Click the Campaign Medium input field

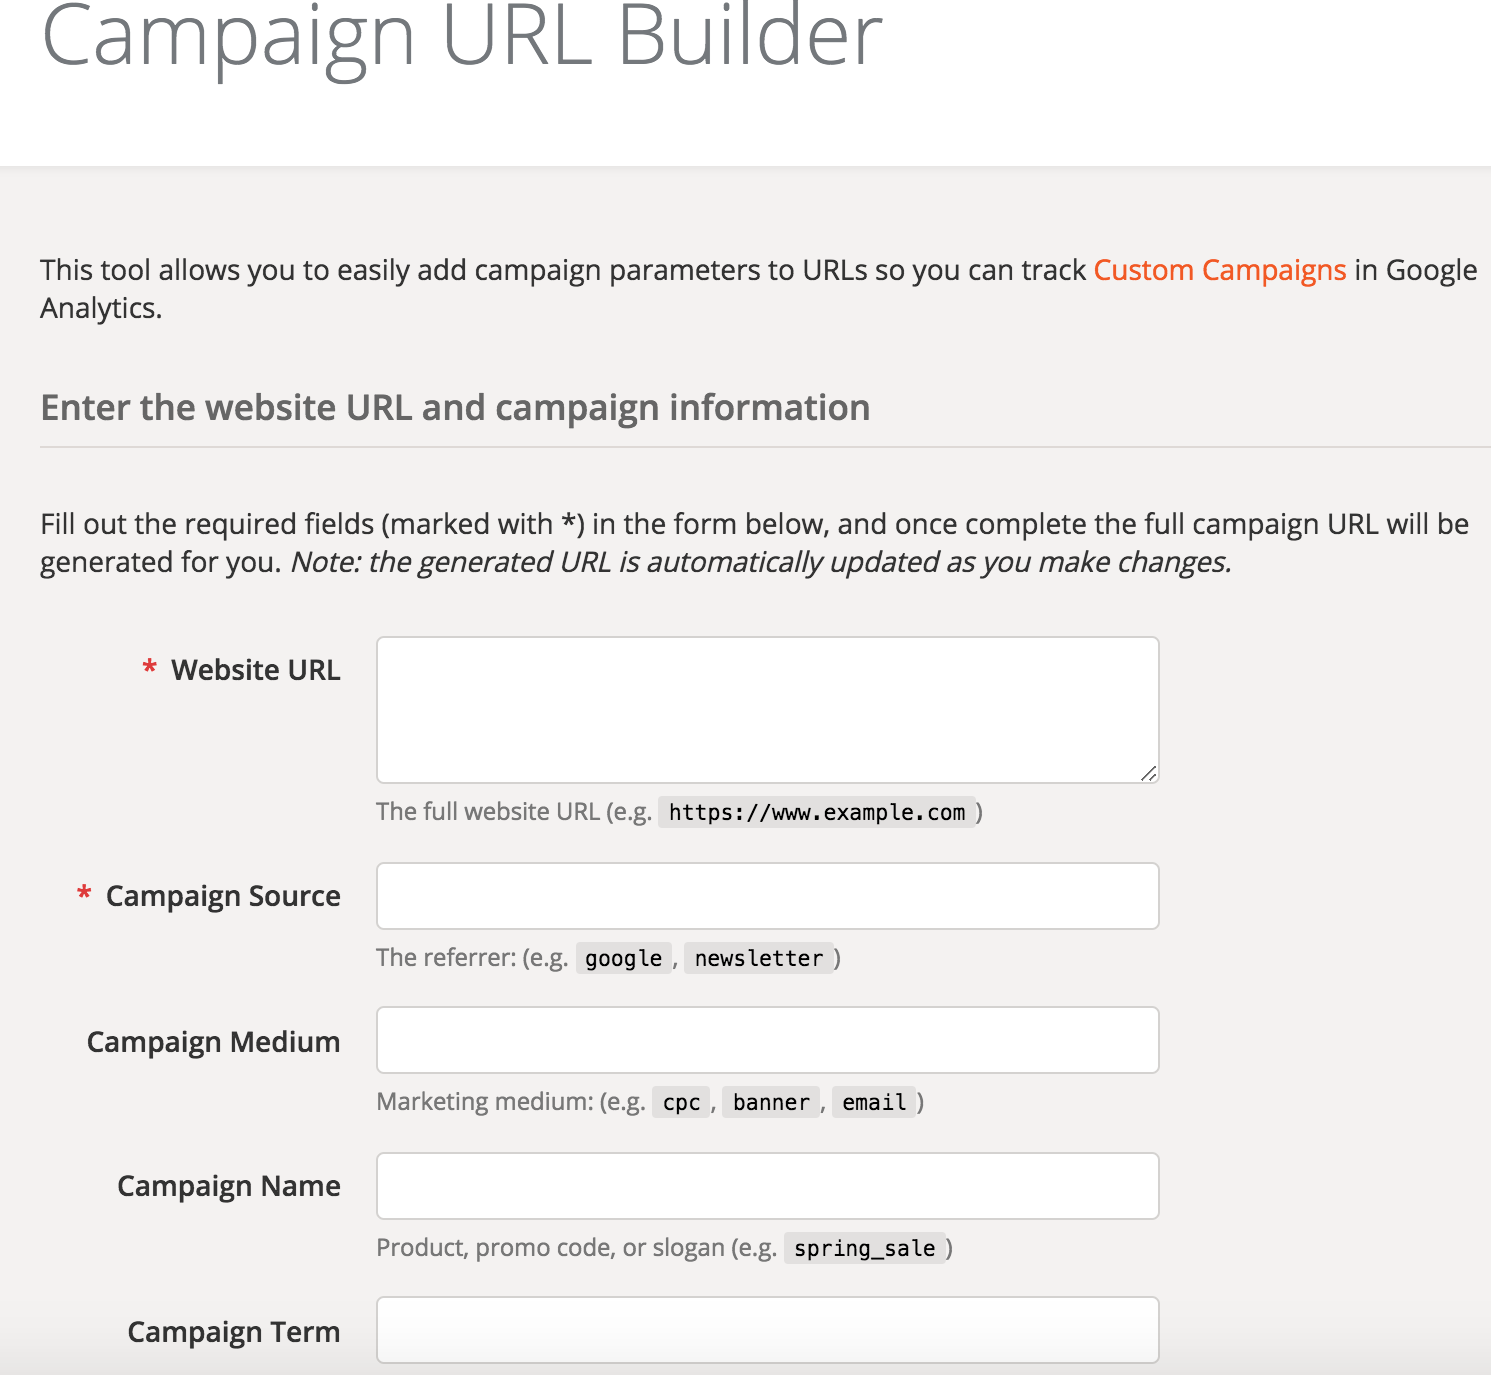click(x=767, y=1040)
